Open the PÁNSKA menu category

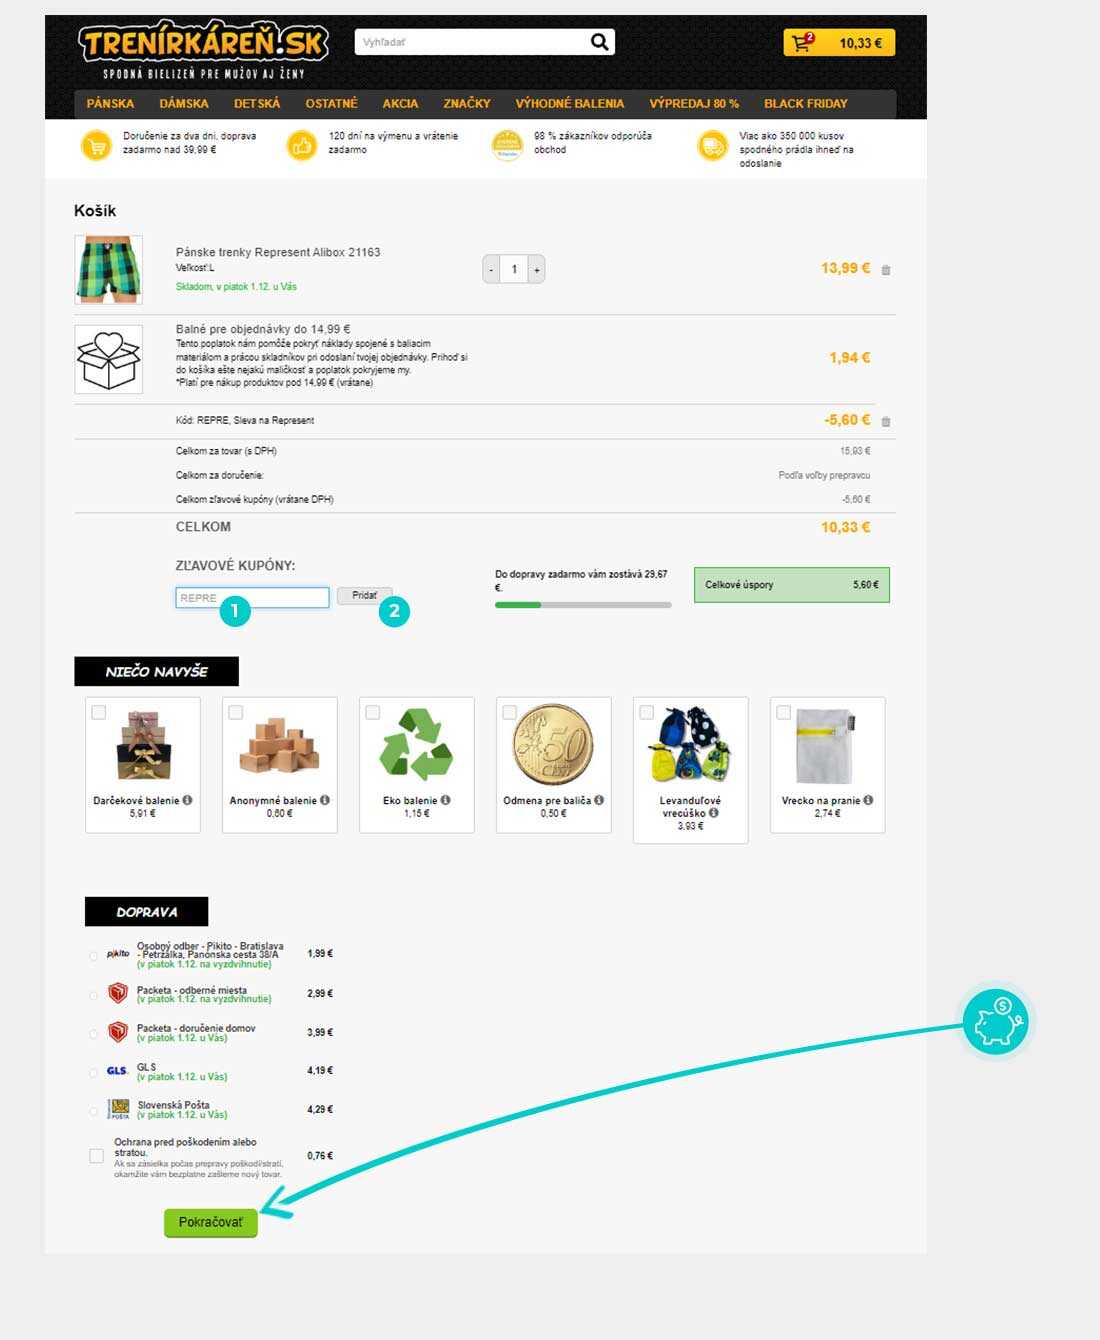[110, 103]
